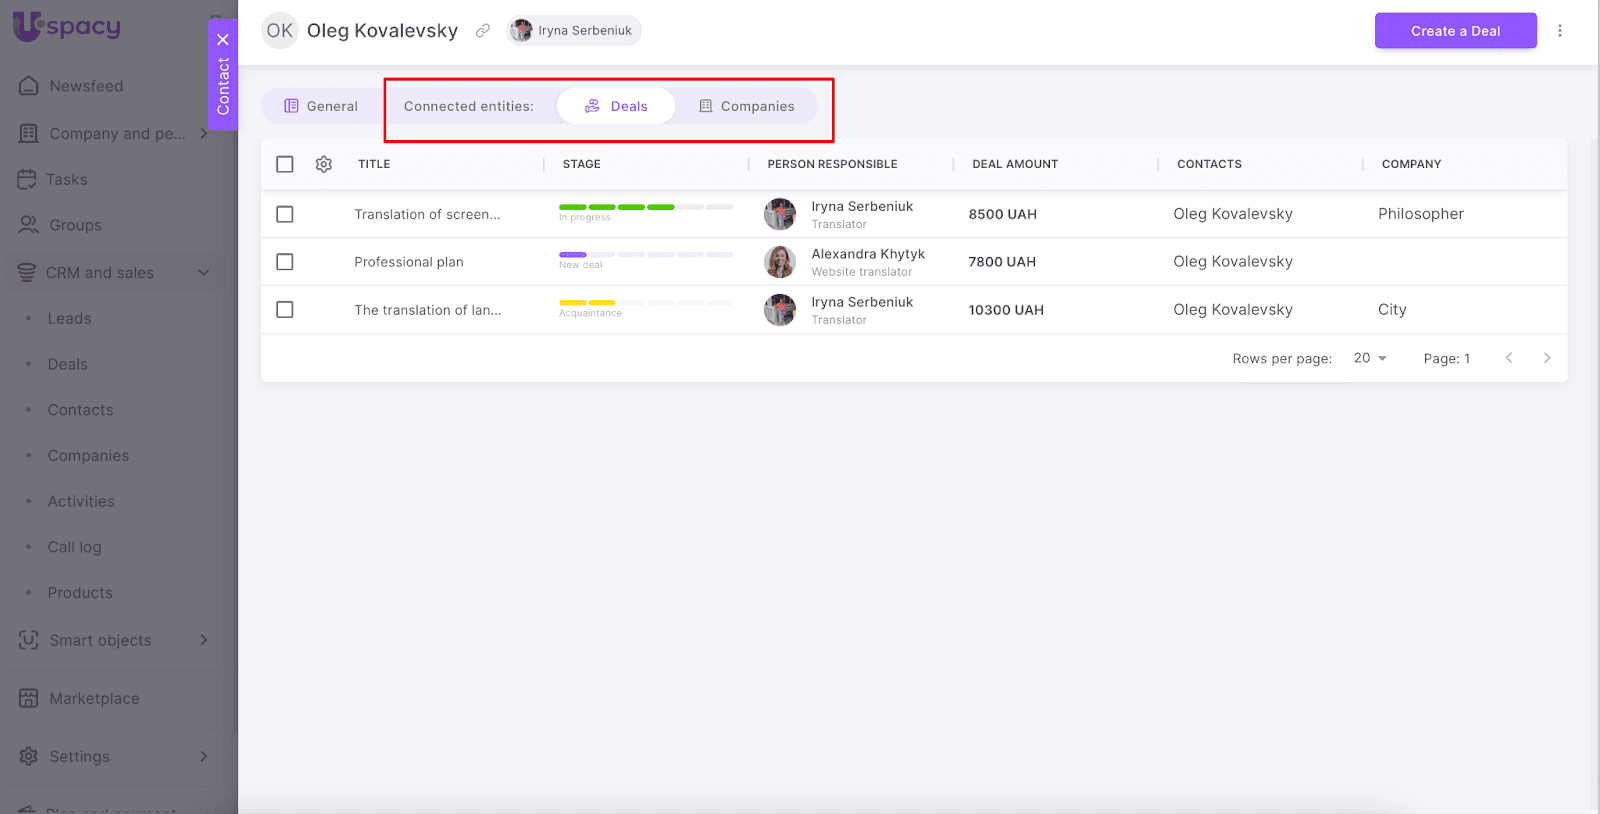This screenshot has height=814, width=1600.
Task: Switch to the Companies connected entities tab
Action: (x=746, y=106)
